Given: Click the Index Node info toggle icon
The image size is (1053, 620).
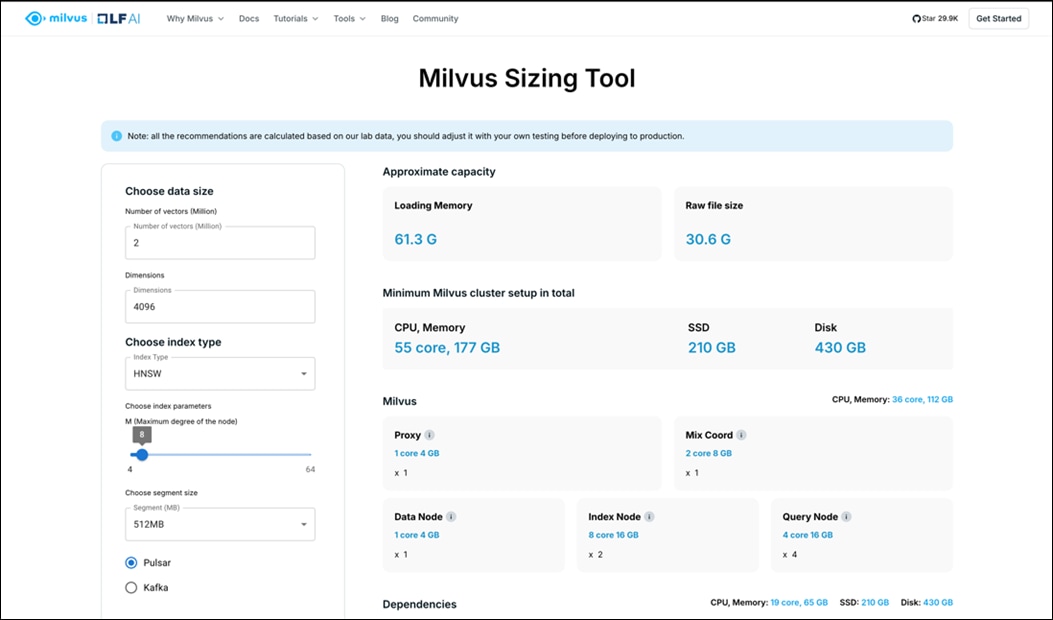Looking at the screenshot, I should click(x=650, y=517).
